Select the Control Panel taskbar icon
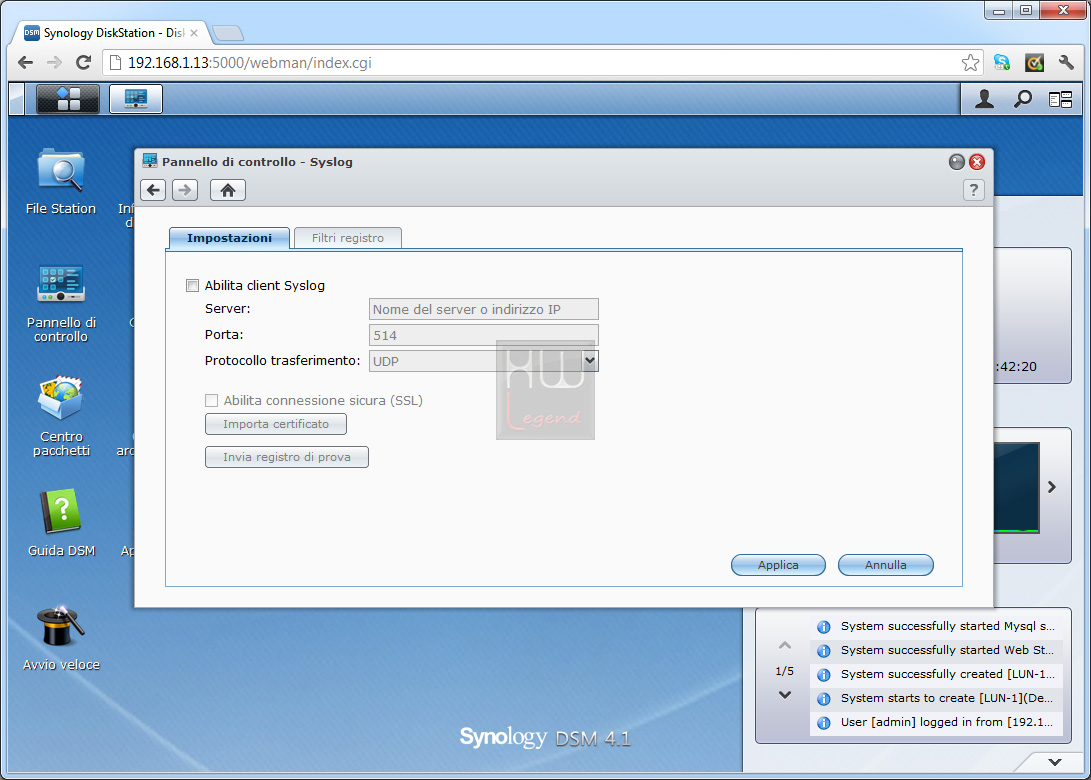The image size is (1091, 780). pyautogui.click(x=136, y=99)
